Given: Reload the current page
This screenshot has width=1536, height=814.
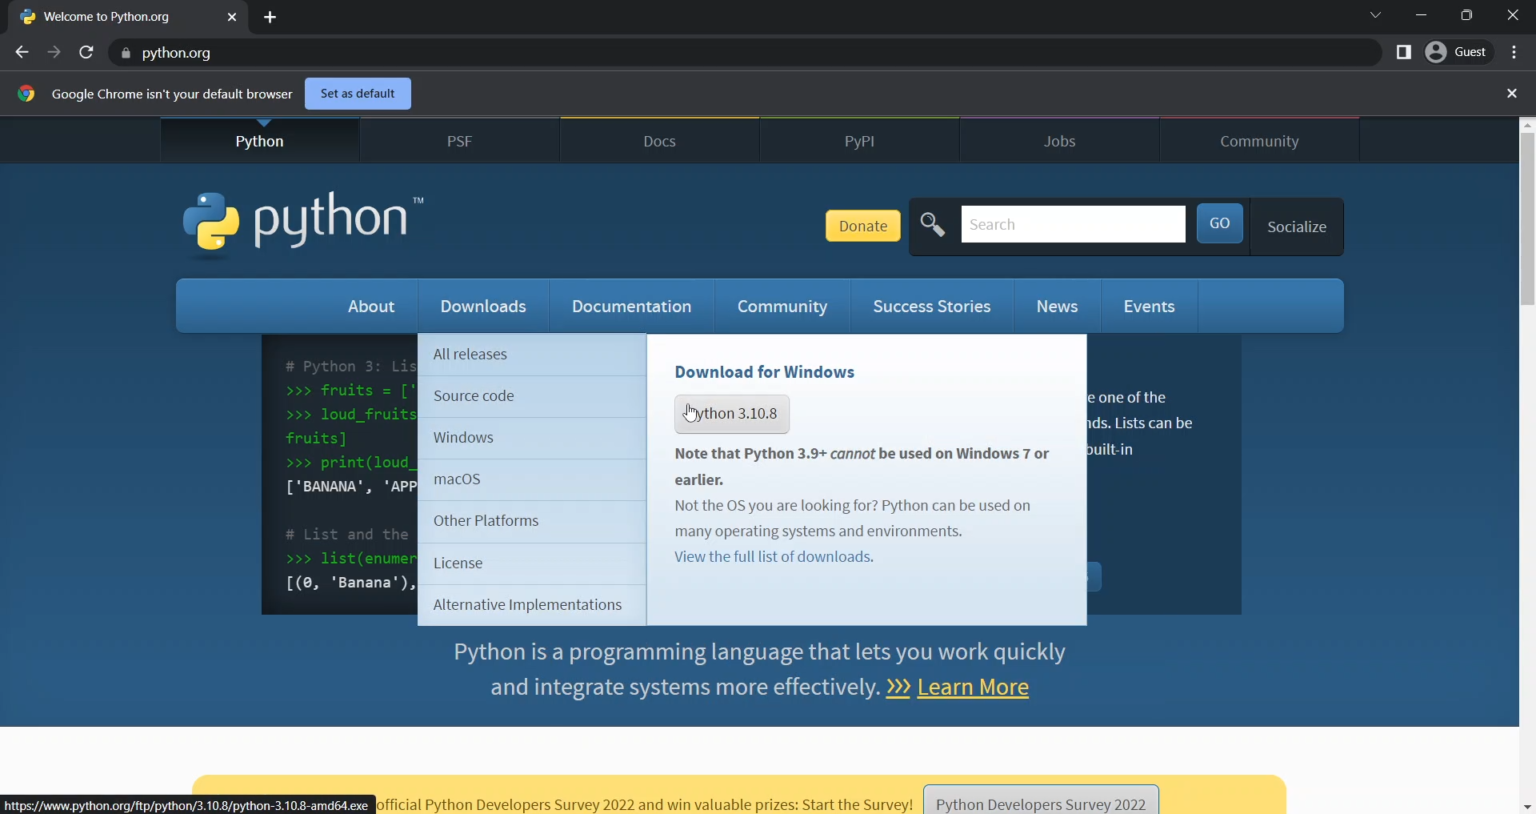Looking at the screenshot, I should point(86,52).
